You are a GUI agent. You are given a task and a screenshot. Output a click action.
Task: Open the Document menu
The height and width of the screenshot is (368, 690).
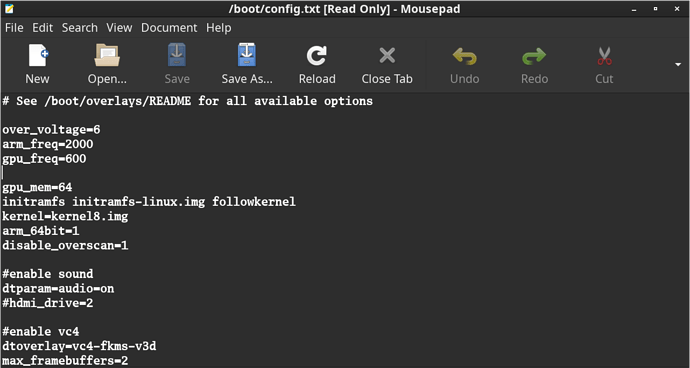click(169, 28)
